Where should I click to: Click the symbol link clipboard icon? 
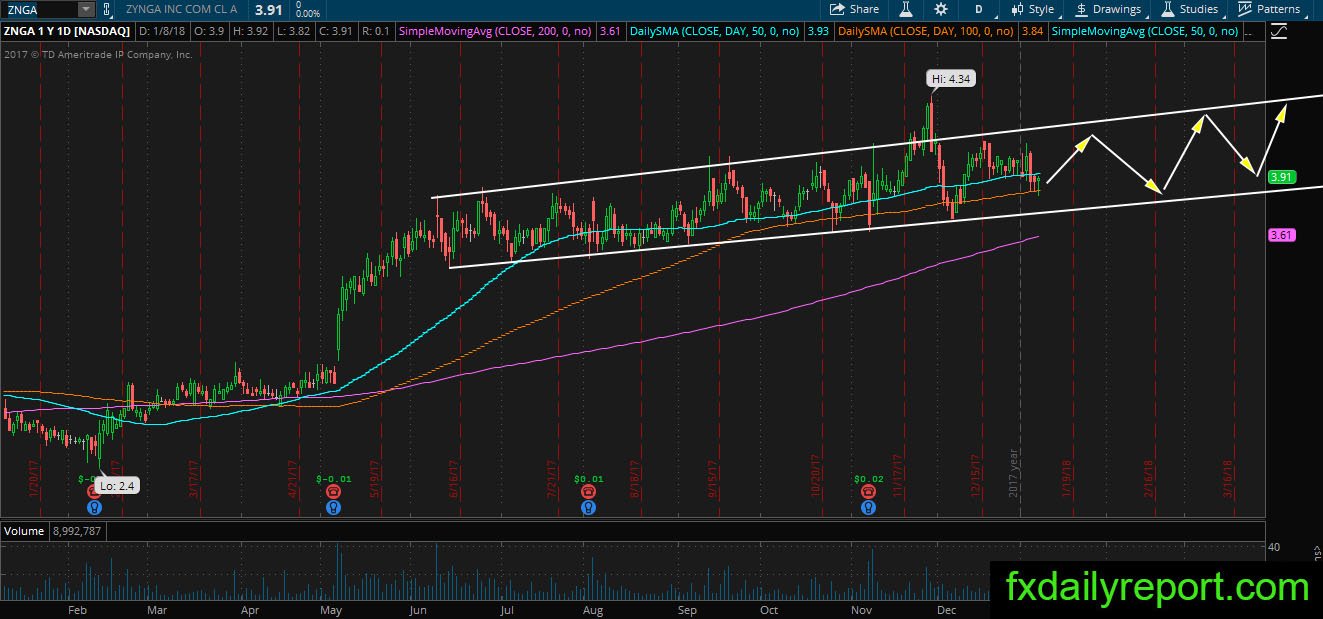108,9
